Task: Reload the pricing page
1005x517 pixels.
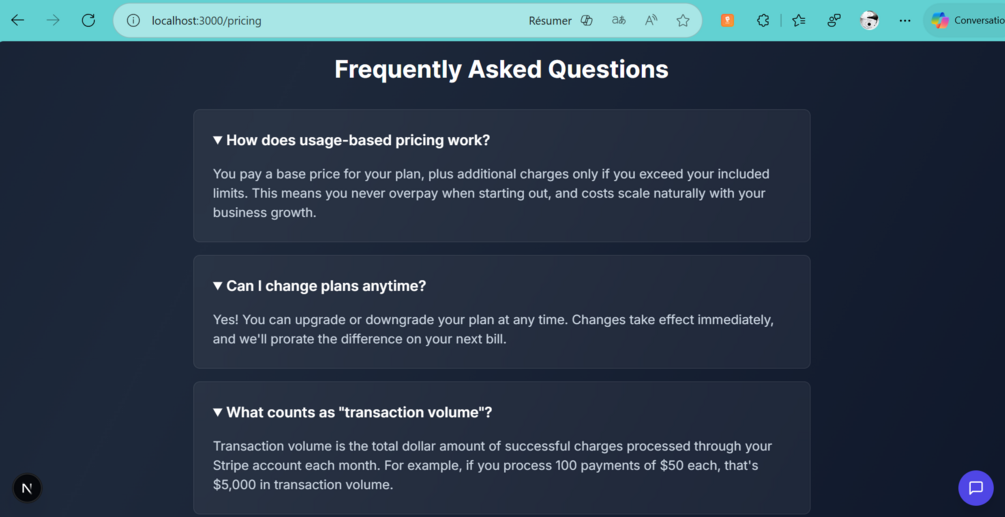Action: click(x=88, y=20)
